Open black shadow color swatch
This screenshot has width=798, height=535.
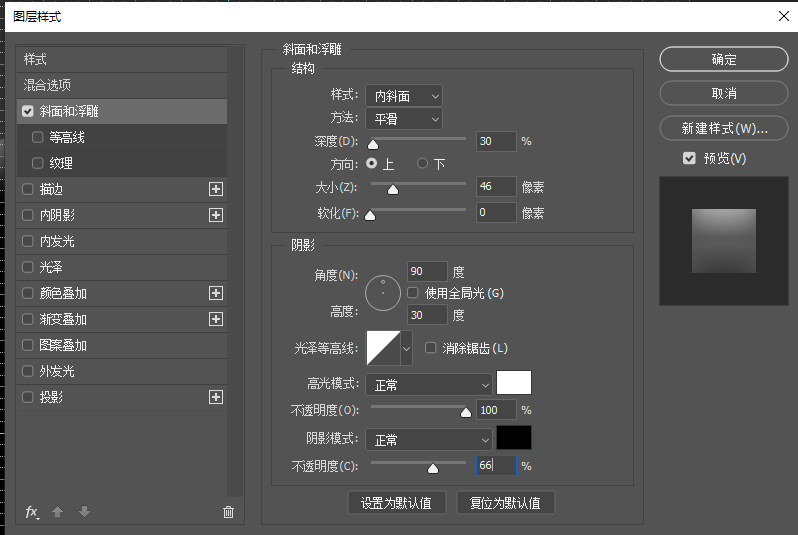[514, 438]
